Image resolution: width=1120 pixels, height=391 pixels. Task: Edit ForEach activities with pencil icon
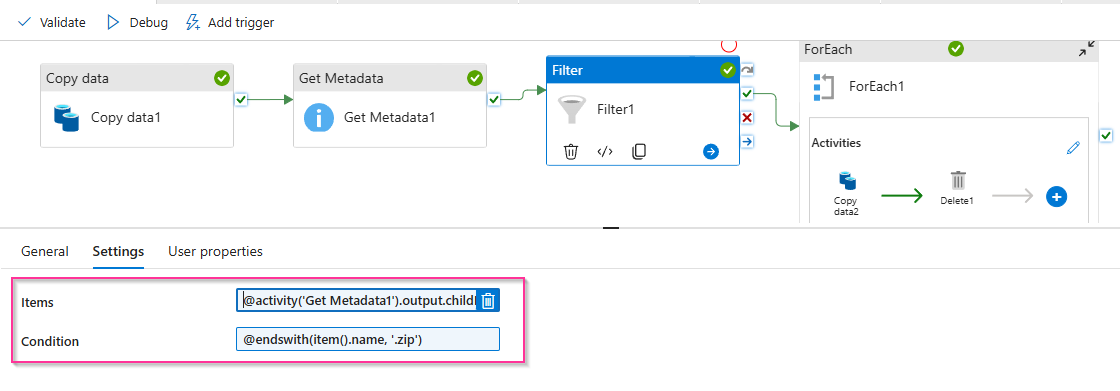tap(1073, 148)
